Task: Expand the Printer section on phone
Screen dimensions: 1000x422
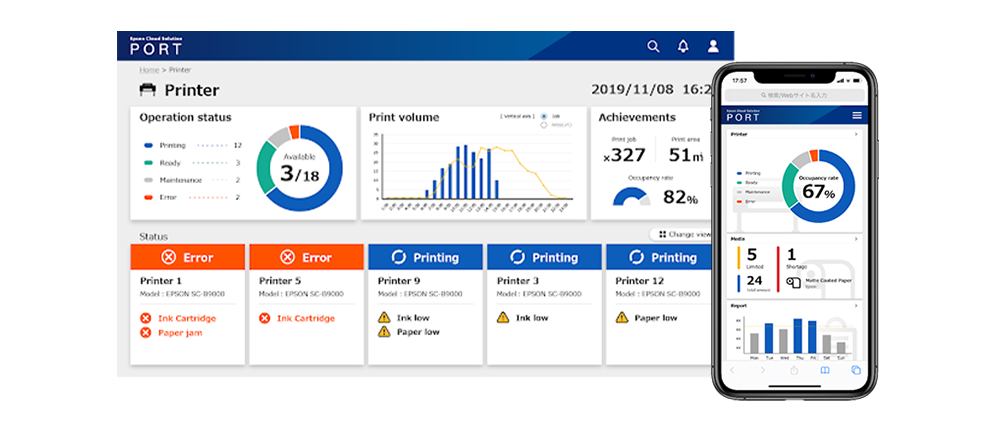Action: (x=857, y=133)
